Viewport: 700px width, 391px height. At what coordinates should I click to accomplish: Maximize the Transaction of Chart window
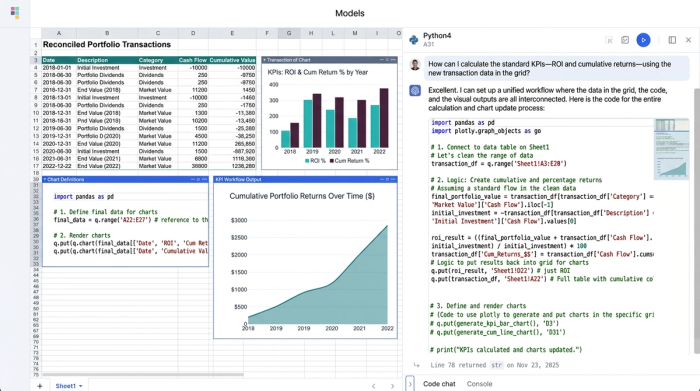coord(387,60)
